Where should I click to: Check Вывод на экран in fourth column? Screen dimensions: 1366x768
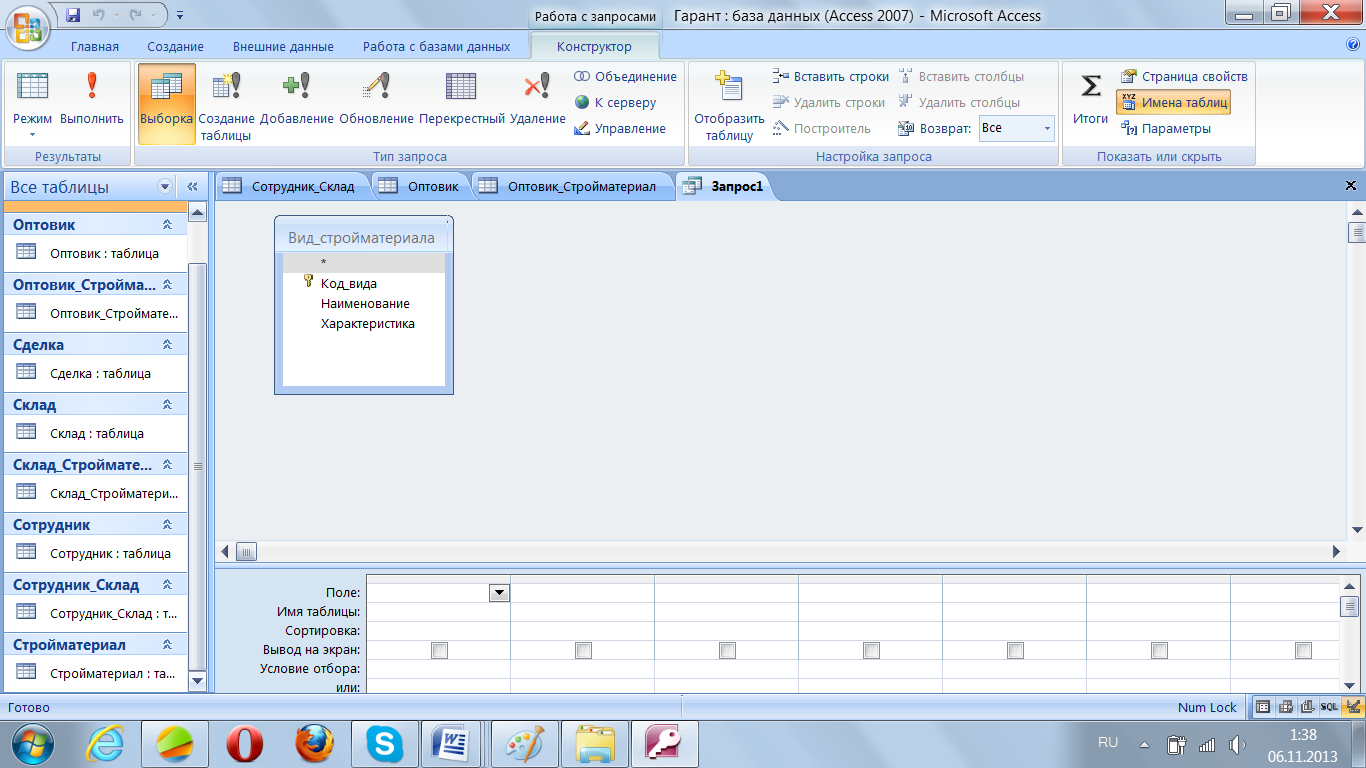[x=871, y=651]
